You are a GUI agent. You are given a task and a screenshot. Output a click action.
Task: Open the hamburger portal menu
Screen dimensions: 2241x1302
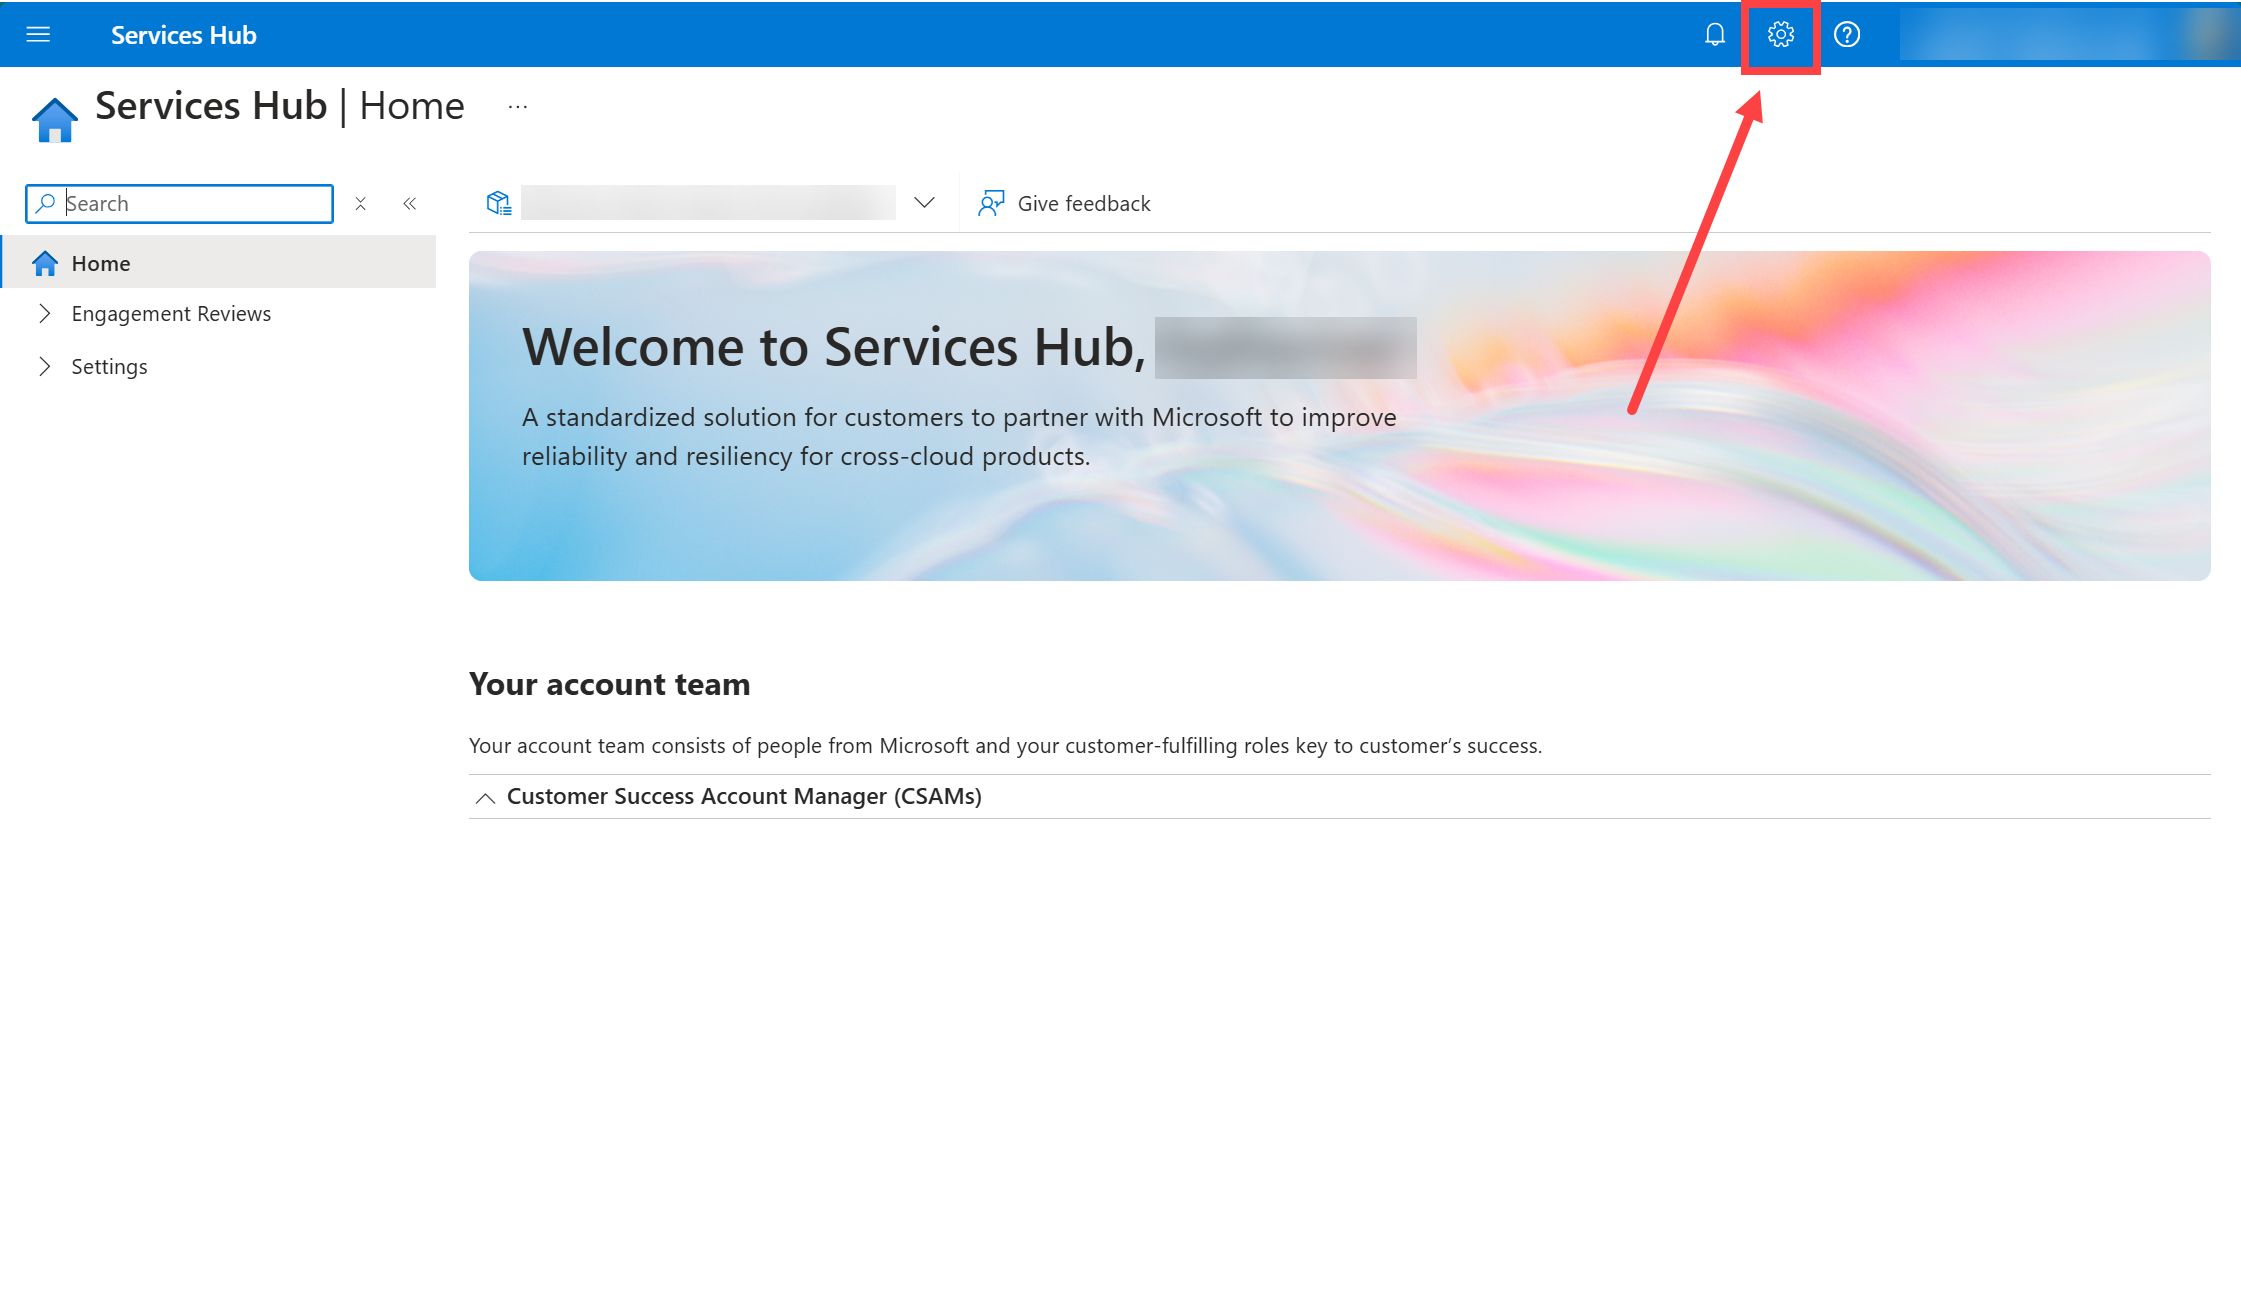coord(38,35)
